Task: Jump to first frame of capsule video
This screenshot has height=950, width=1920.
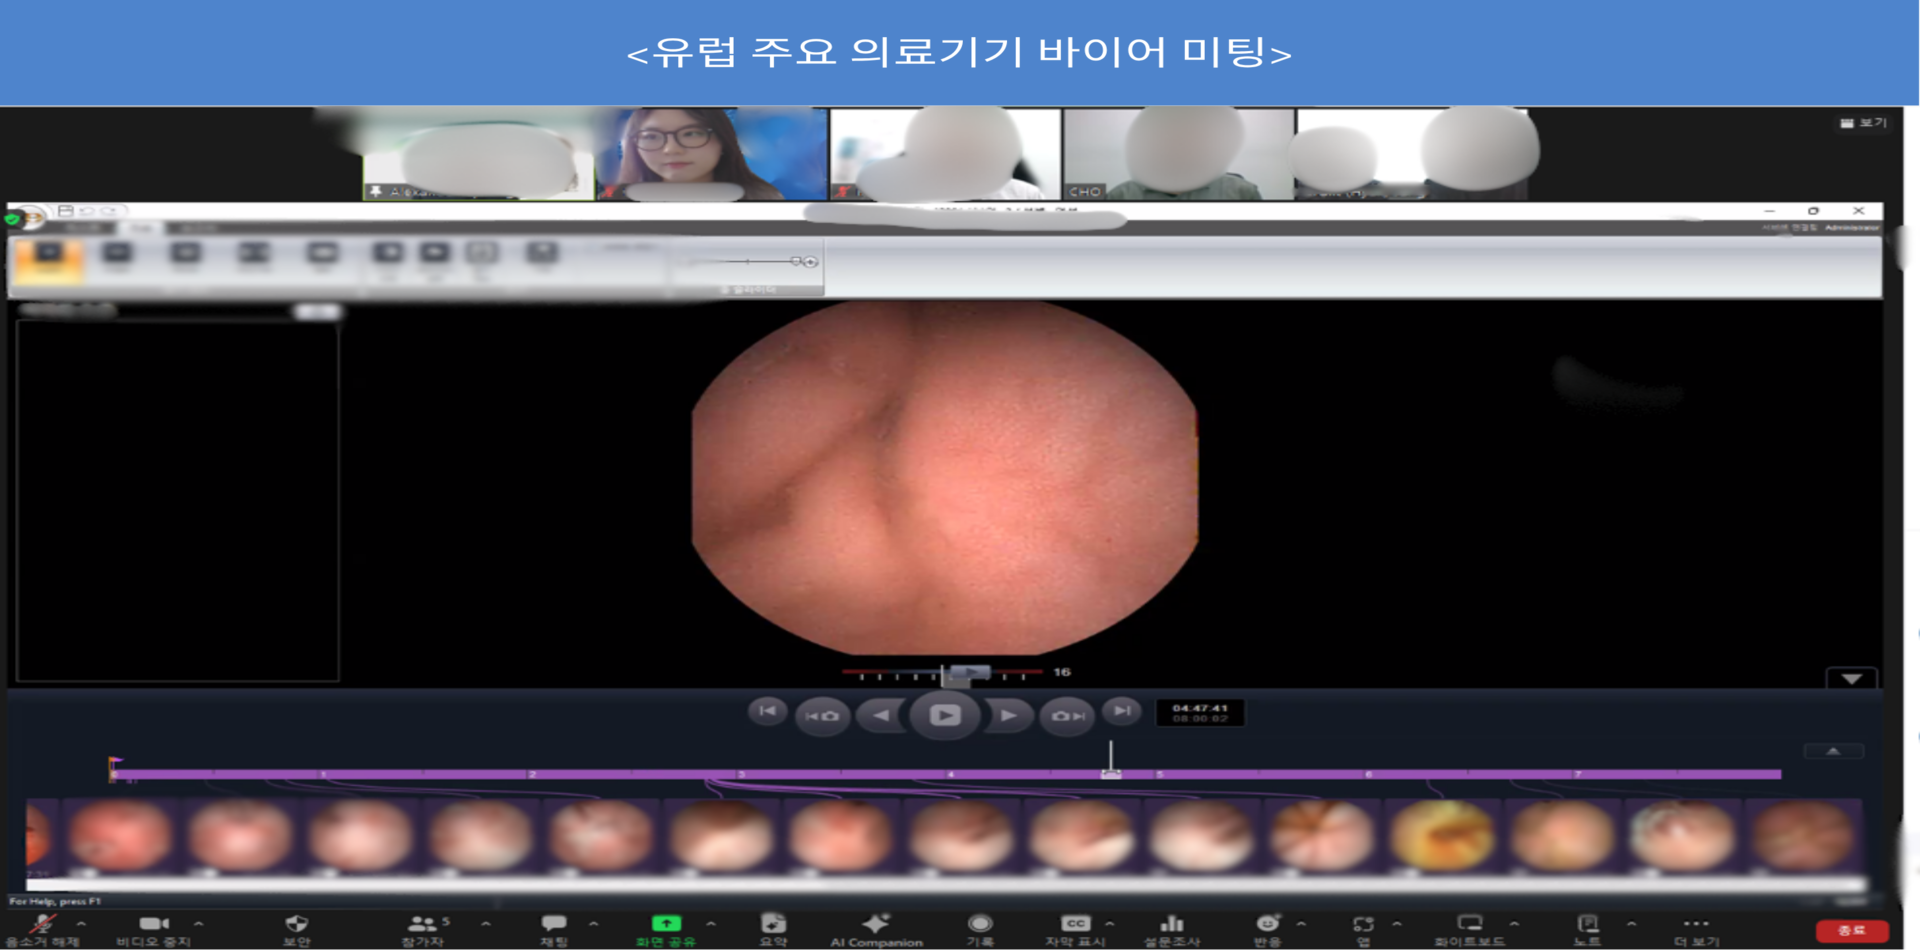Action: click(767, 711)
